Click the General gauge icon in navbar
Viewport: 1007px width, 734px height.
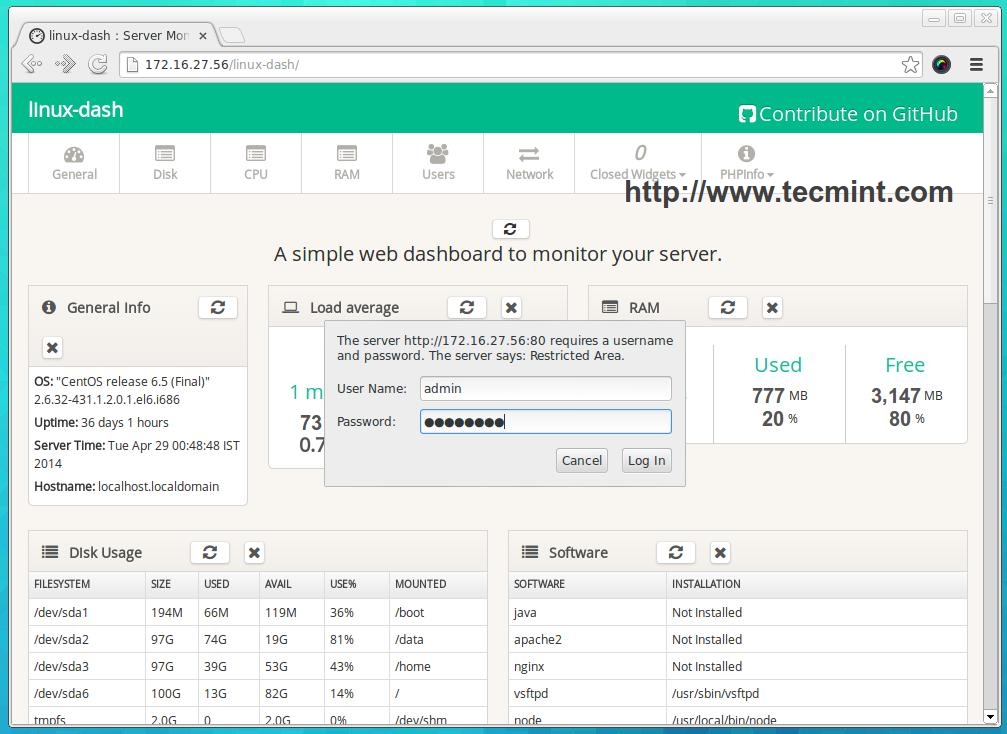point(74,154)
